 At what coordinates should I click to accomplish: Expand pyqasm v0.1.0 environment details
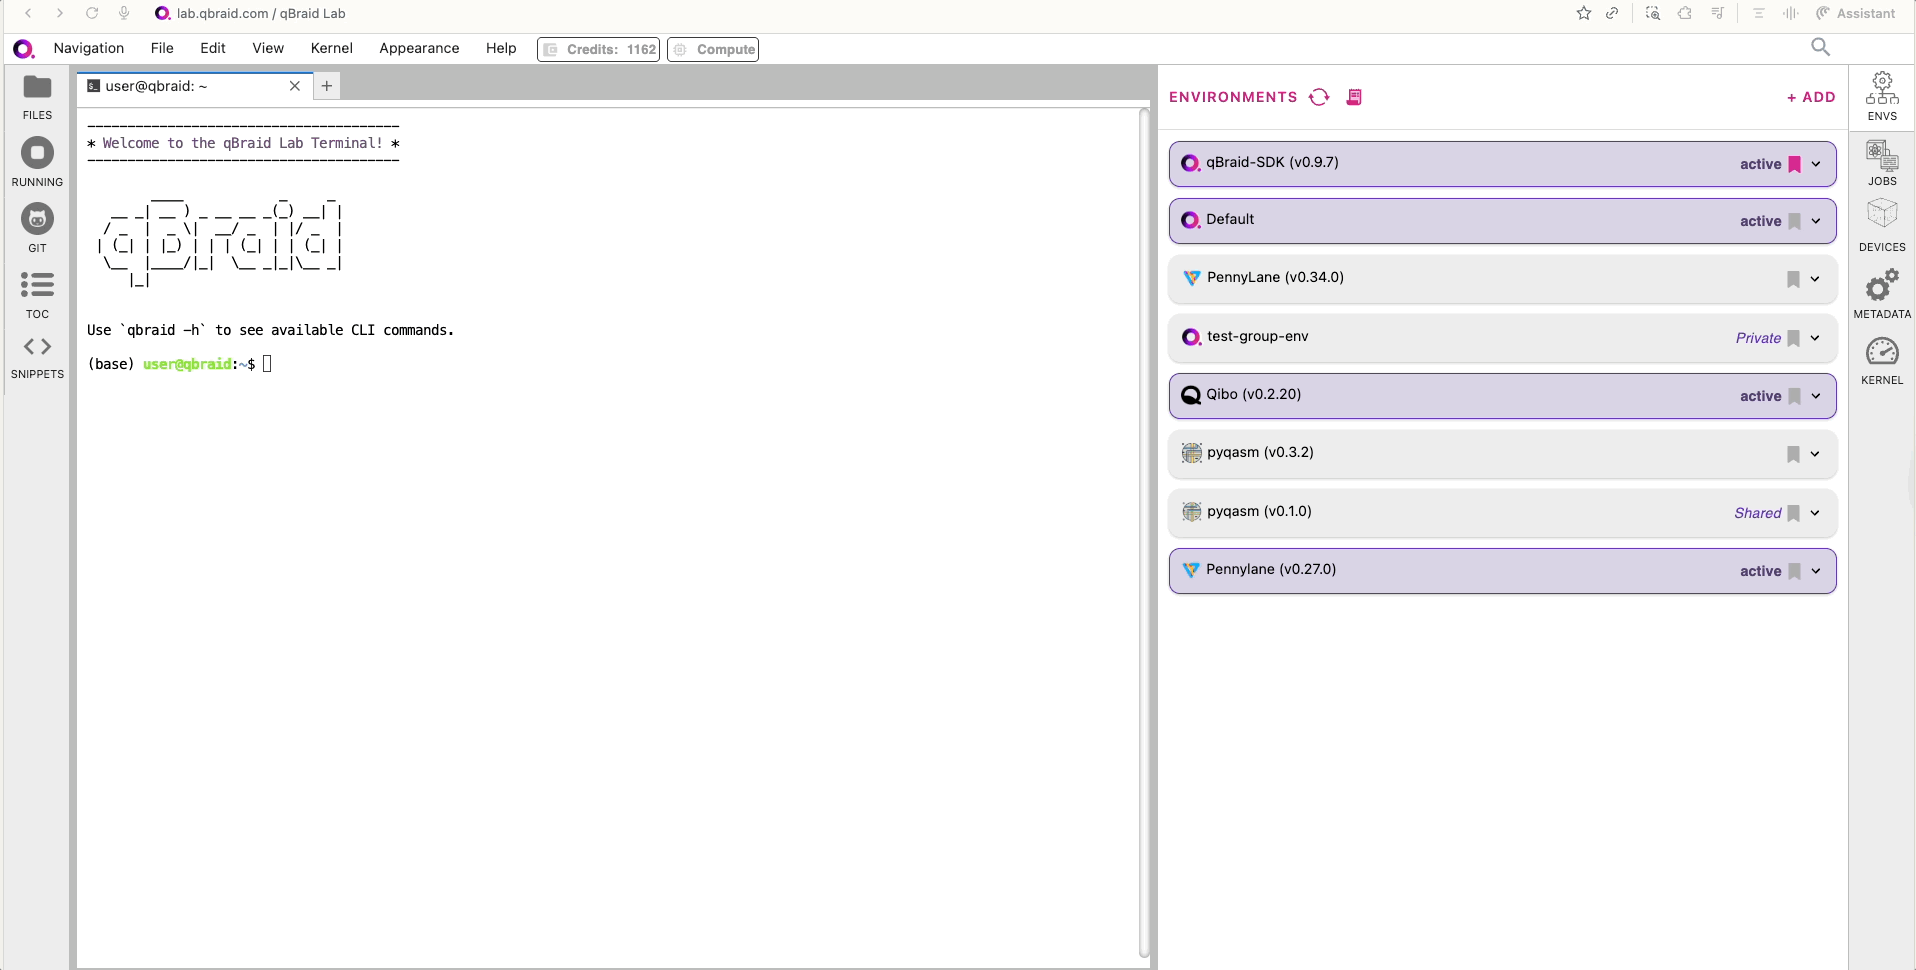[x=1815, y=513]
